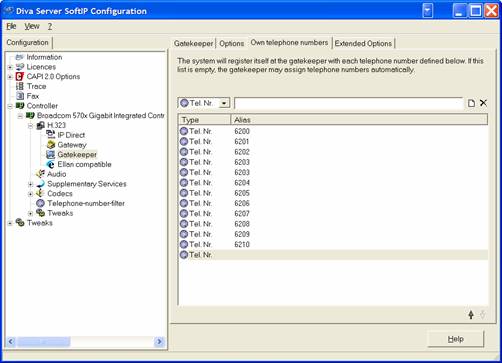Click the Telephone-number-filter icon
Image resolution: width=502 pixels, height=363 pixels.
pyautogui.click(x=40, y=203)
